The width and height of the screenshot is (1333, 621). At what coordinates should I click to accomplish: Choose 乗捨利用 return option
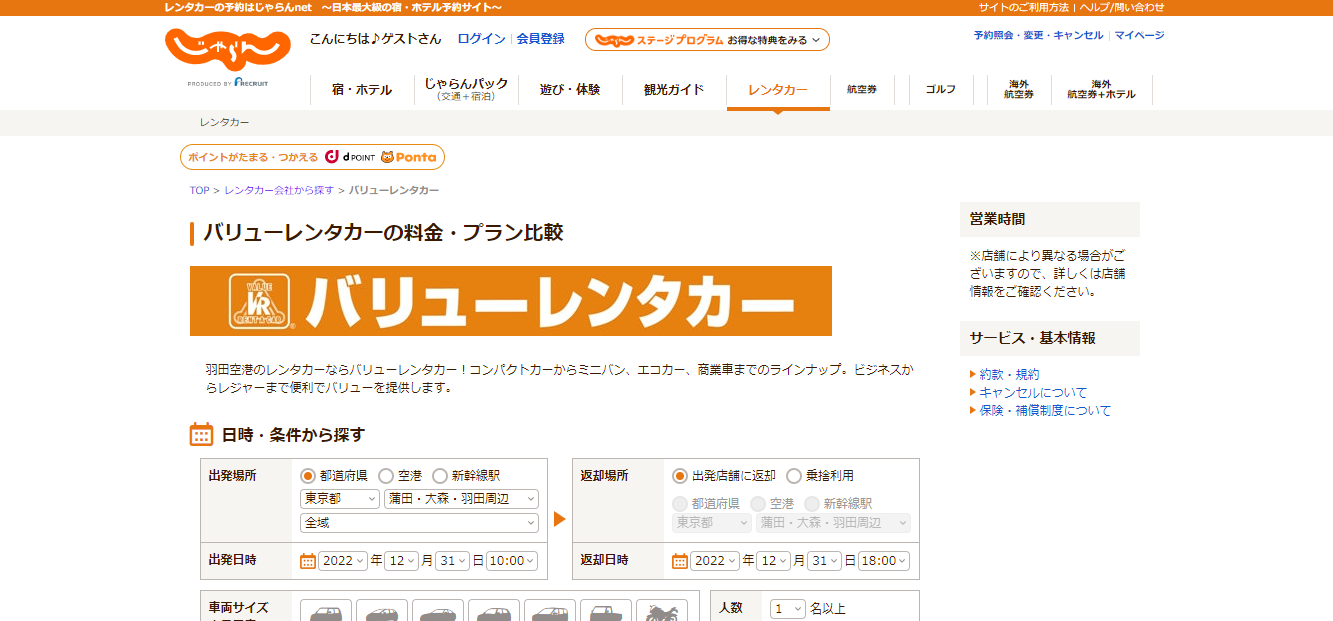(x=794, y=476)
